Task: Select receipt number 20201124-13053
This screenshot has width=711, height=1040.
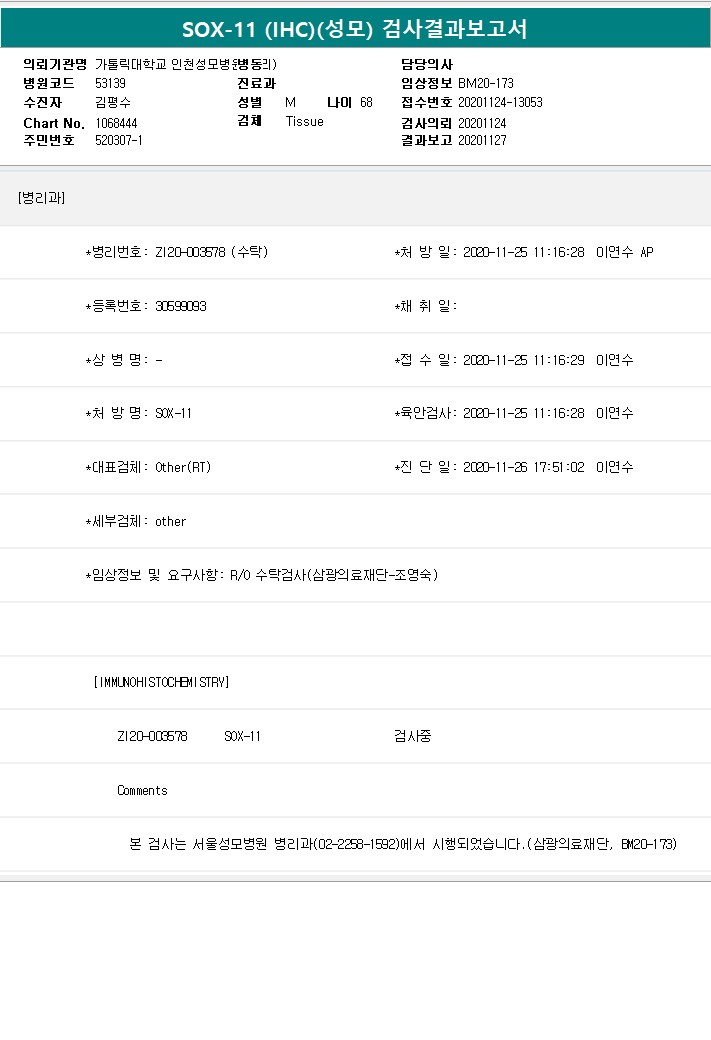Action: point(500,102)
